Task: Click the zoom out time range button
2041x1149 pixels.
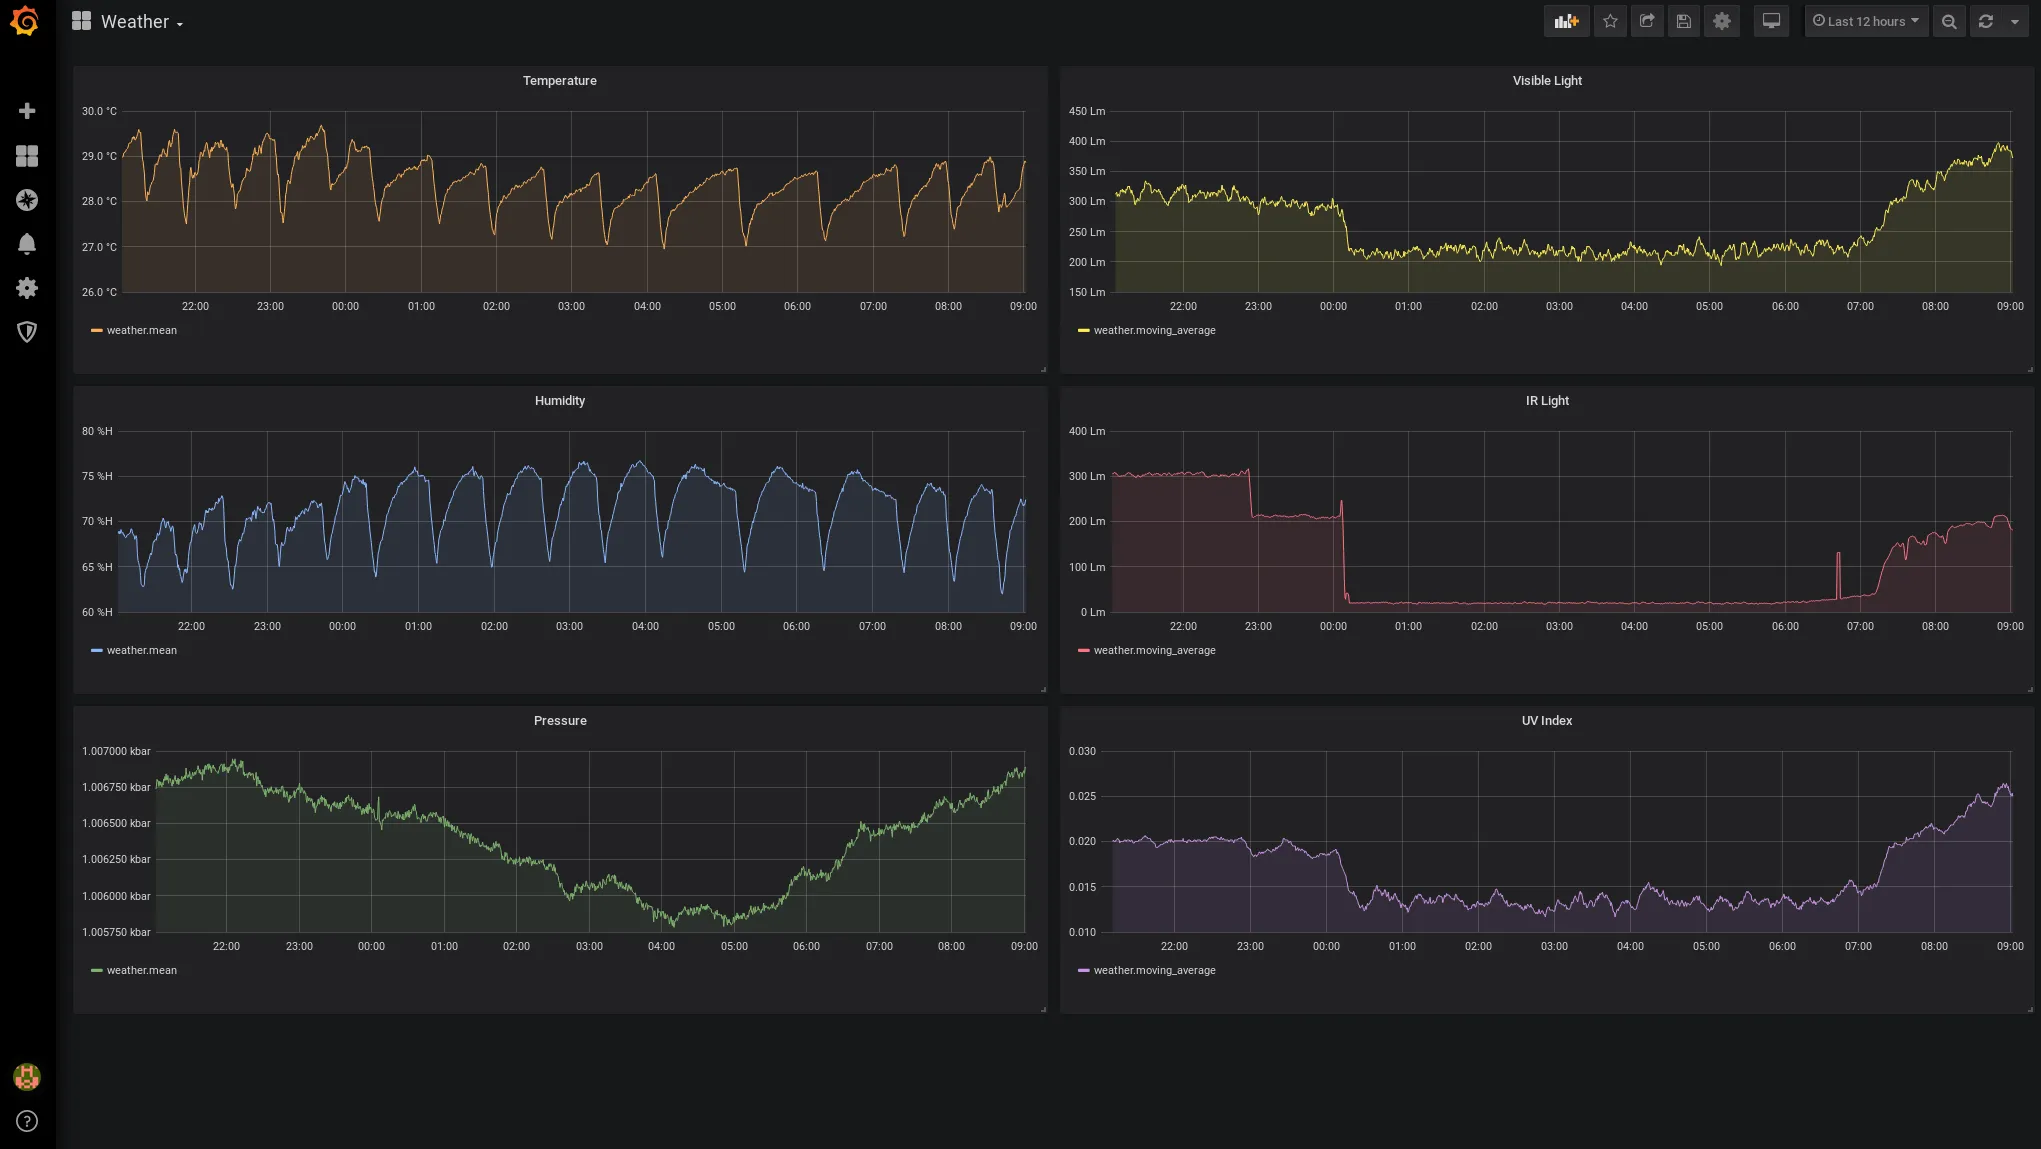Action: coord(1949,21)
